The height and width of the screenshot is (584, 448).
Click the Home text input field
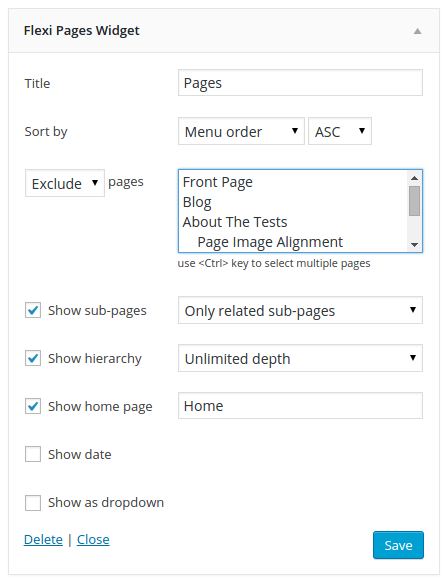point(300,406)
